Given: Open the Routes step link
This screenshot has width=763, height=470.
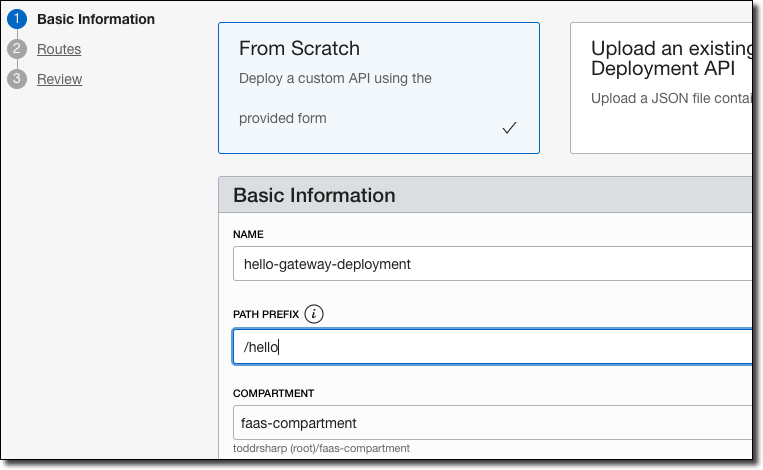Looking at the screenshot, I should point(59,49).
